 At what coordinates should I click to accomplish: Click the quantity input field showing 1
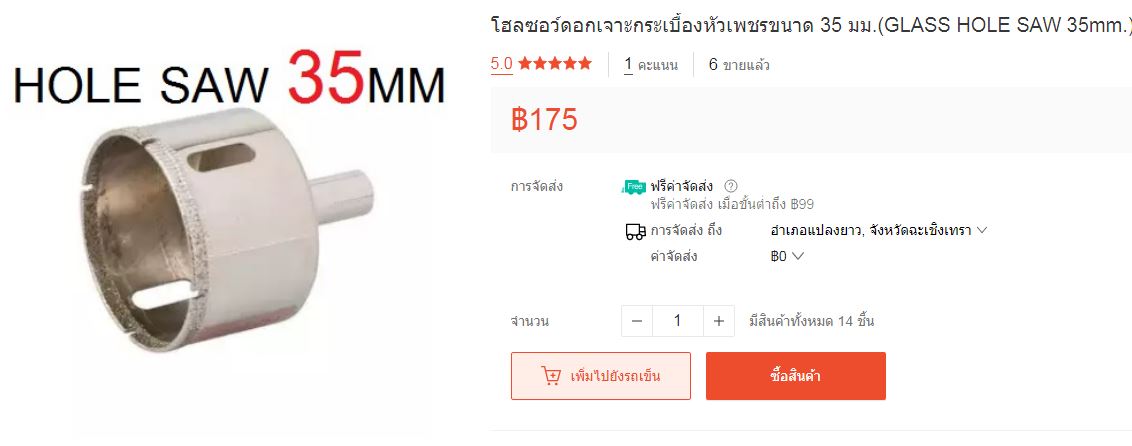[677, 321]
